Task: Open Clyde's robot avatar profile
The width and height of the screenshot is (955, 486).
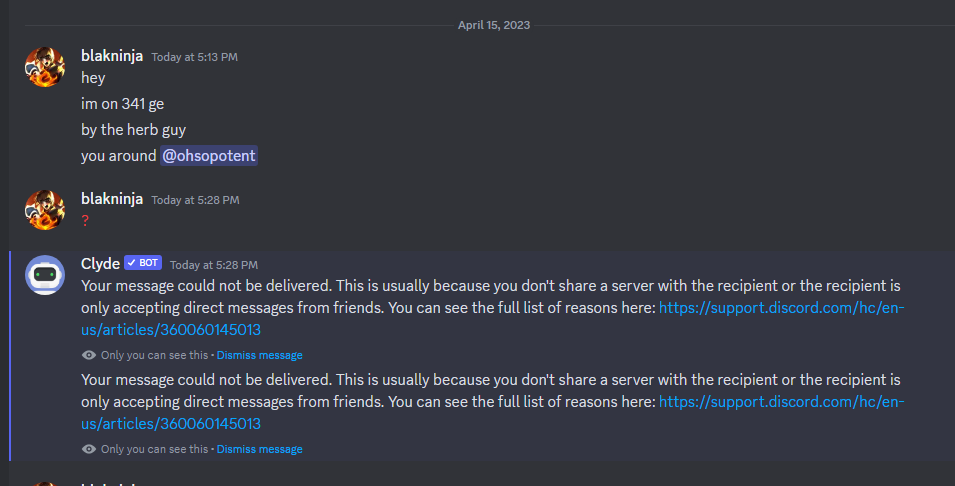Action: coord(45,274)
